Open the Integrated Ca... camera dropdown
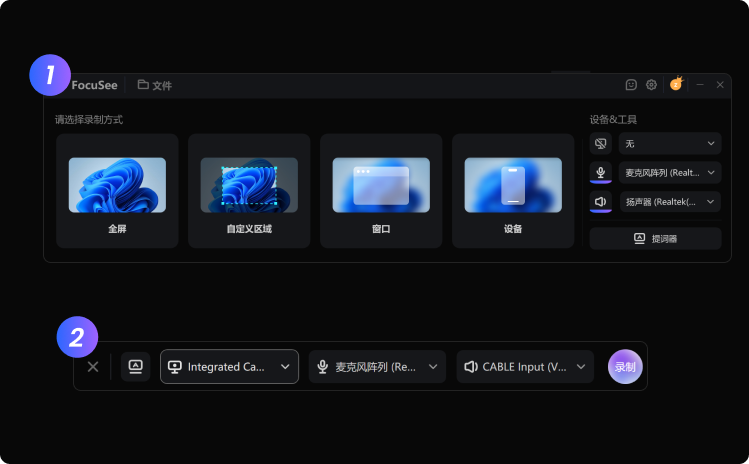The width and height of the screenshot is (749, 464). tap(229, 367)
